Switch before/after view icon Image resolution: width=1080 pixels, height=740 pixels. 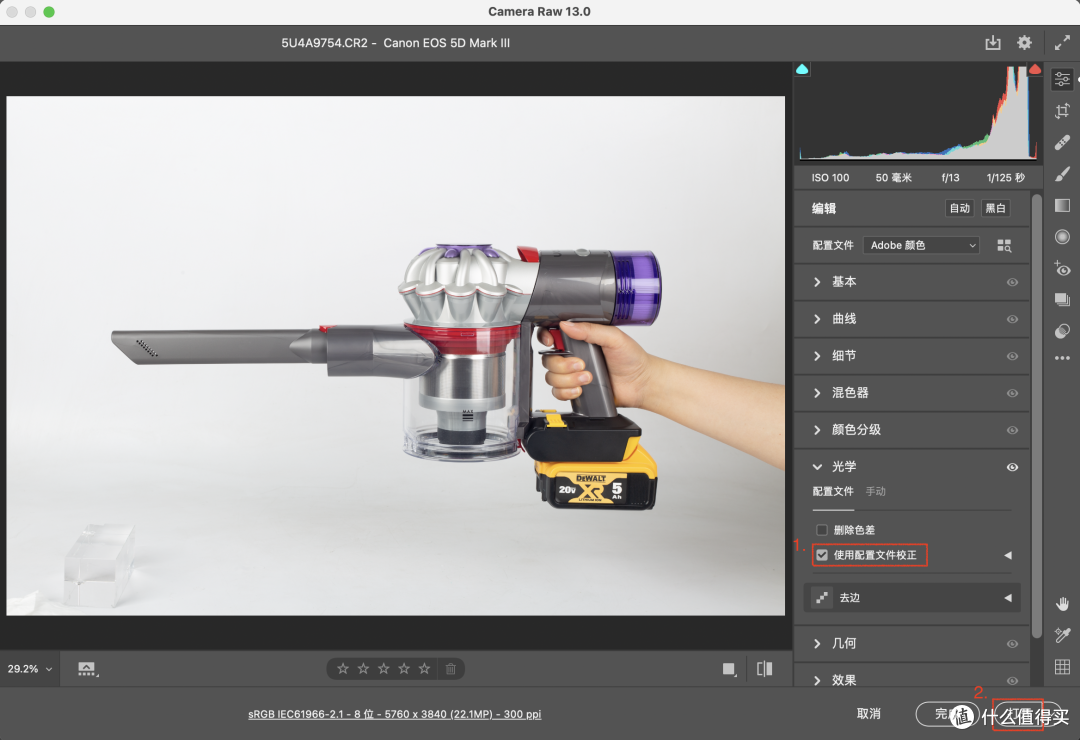tap(765, 668)
